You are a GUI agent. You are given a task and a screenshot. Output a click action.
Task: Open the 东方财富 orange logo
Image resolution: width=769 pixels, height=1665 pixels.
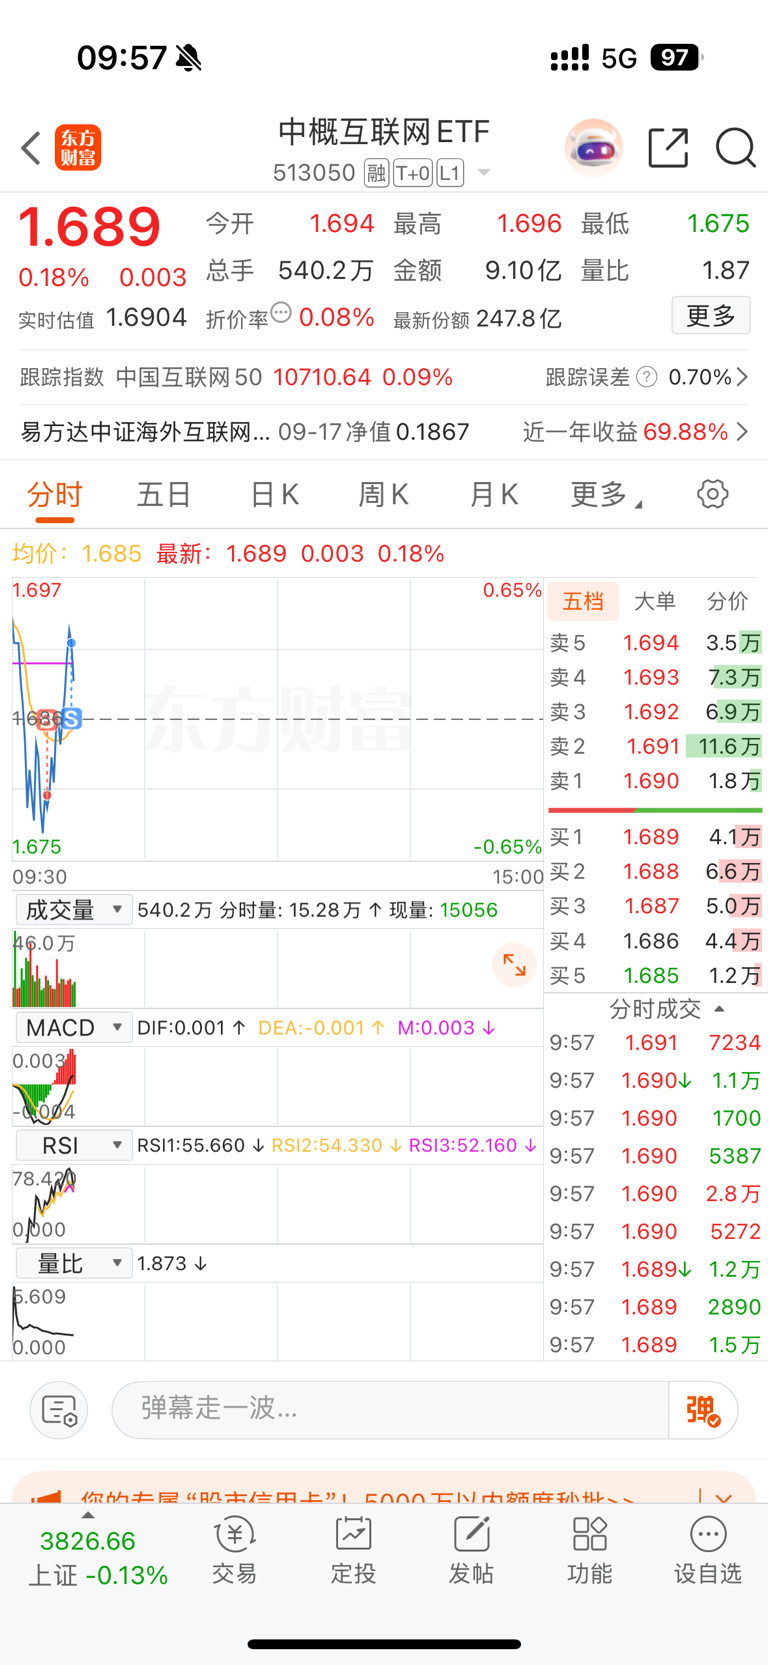click(78, 148)
